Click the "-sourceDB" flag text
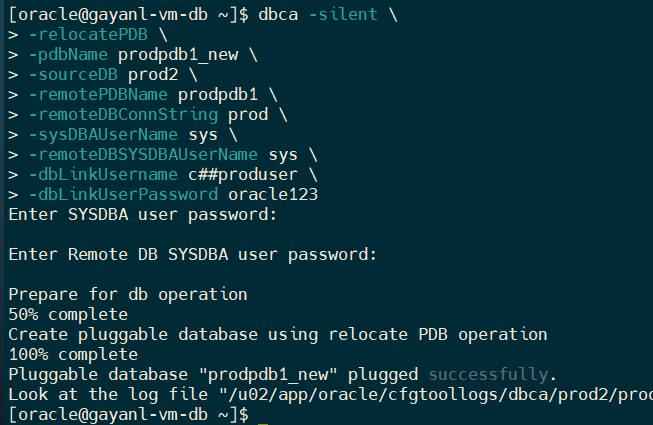 [72, 75]
